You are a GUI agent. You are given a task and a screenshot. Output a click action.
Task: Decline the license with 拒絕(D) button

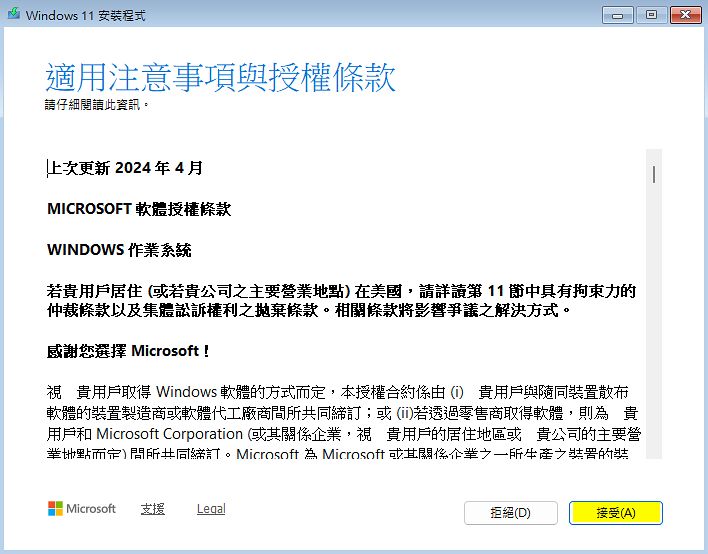[511, 513]
